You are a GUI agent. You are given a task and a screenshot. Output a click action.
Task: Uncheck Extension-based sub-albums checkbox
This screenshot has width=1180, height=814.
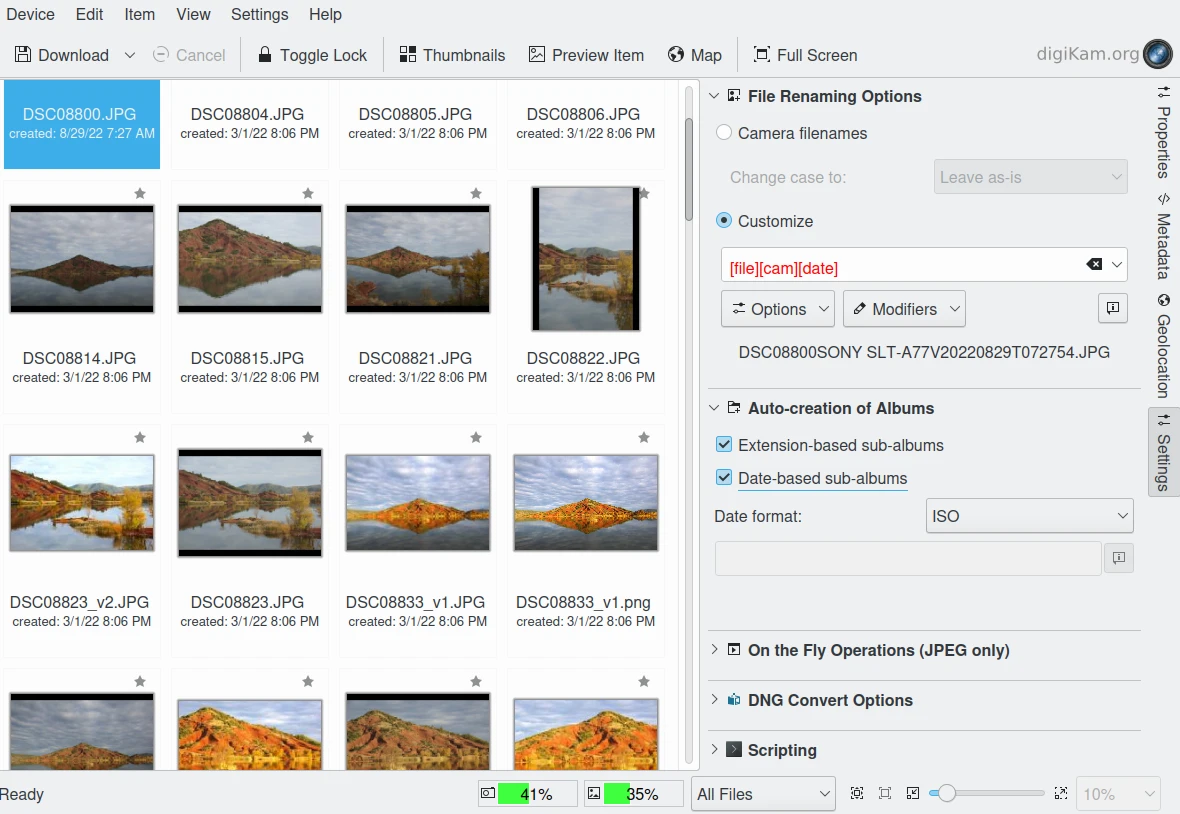pos(725,445)
